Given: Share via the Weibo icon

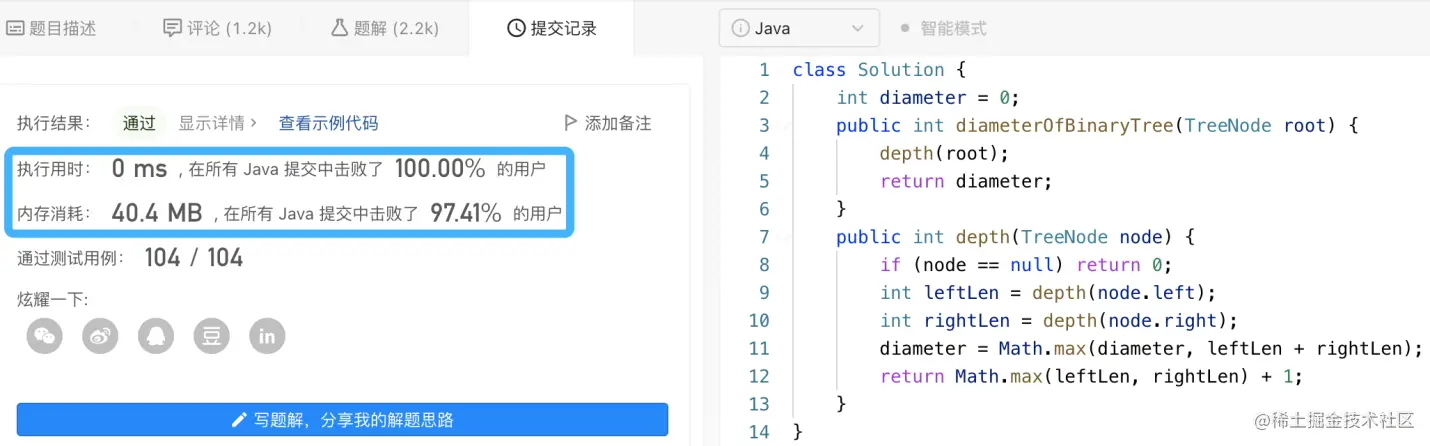Looking at the screenshot, I should pos(100,336).
